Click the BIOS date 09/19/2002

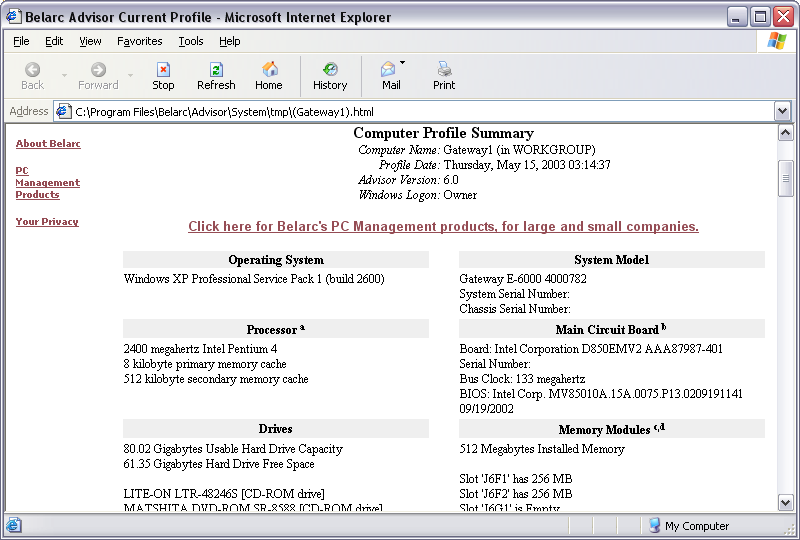point(486,408)
